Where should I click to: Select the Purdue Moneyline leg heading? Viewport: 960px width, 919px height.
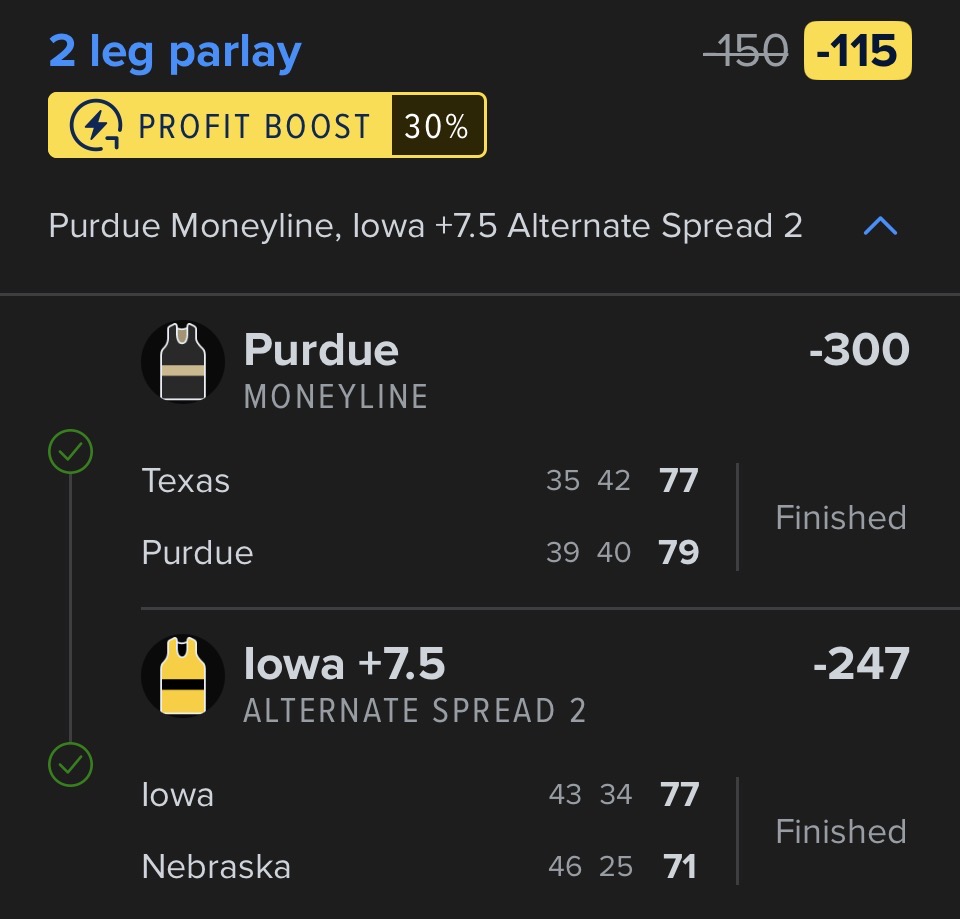tap(321, 351)
